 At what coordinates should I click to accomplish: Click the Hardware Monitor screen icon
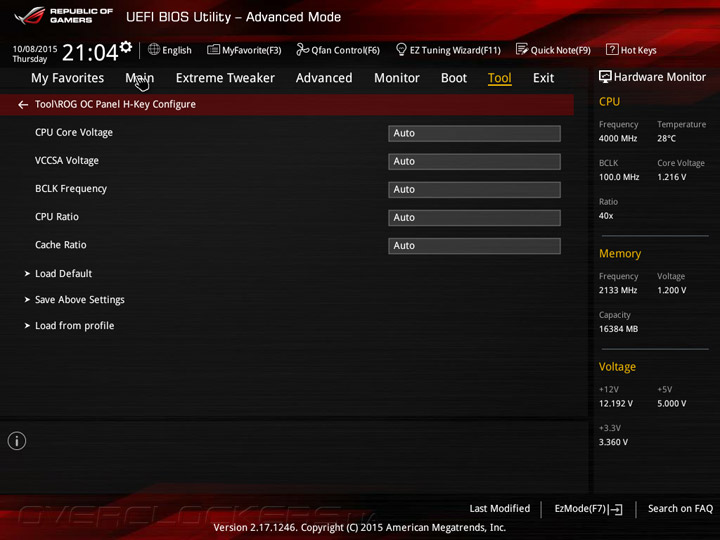click(605, 77)
